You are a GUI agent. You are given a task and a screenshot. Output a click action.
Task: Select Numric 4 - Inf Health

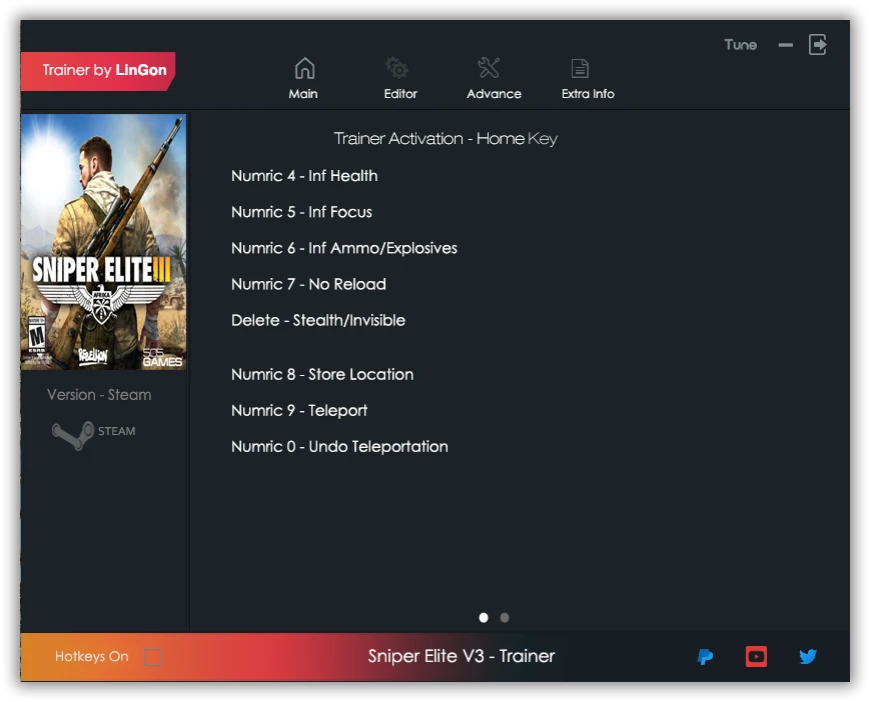[x=304, y=176]
